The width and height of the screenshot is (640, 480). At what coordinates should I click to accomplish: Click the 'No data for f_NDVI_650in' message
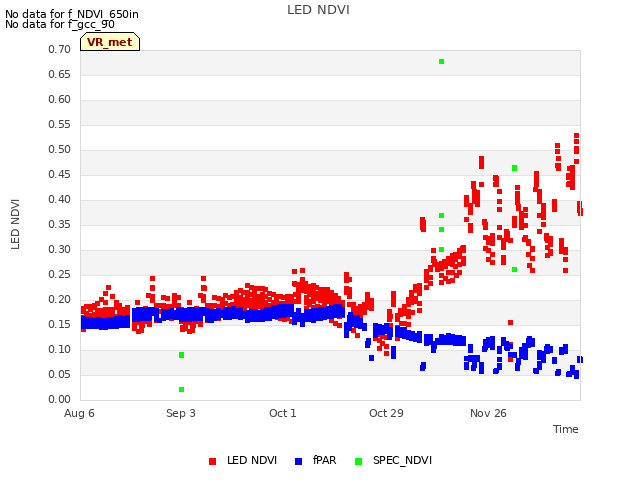[x=72, y=14]
